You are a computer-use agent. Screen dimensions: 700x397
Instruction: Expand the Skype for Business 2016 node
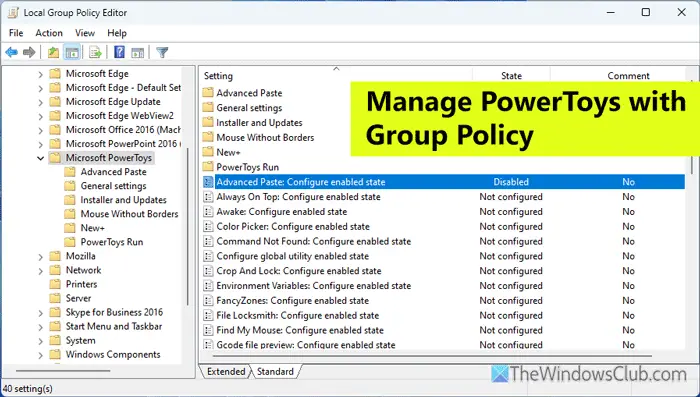coord(41,313)
